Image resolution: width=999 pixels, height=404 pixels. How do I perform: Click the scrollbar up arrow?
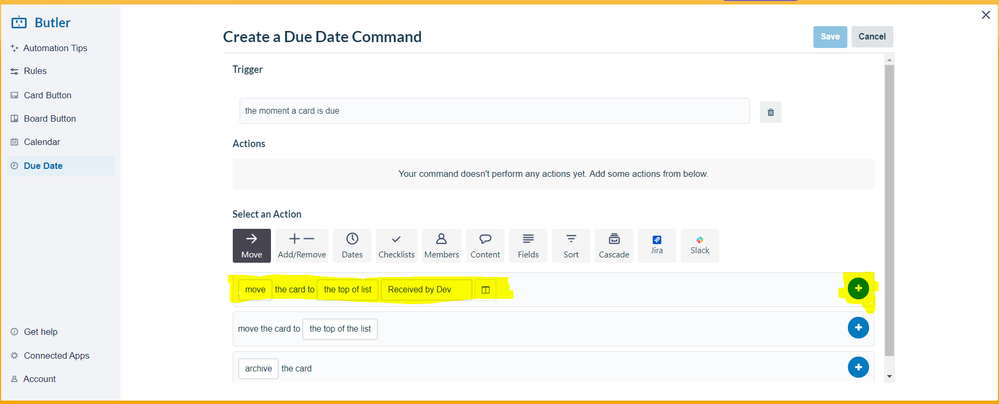coord(889,59)
